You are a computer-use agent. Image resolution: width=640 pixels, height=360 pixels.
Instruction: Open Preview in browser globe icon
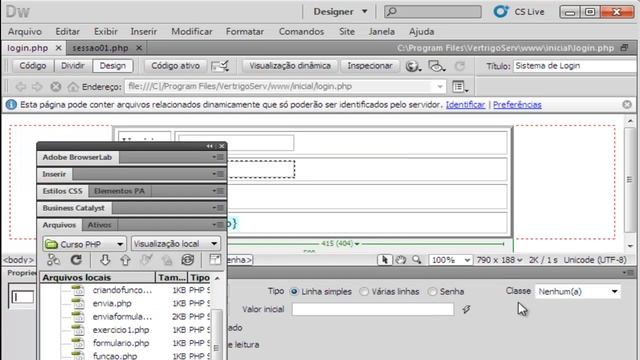(x=413, y=66)
